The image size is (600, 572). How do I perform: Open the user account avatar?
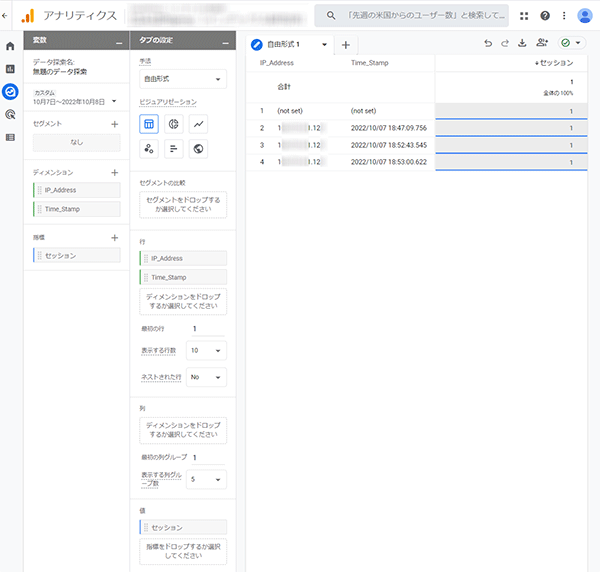tap(585, 16)
